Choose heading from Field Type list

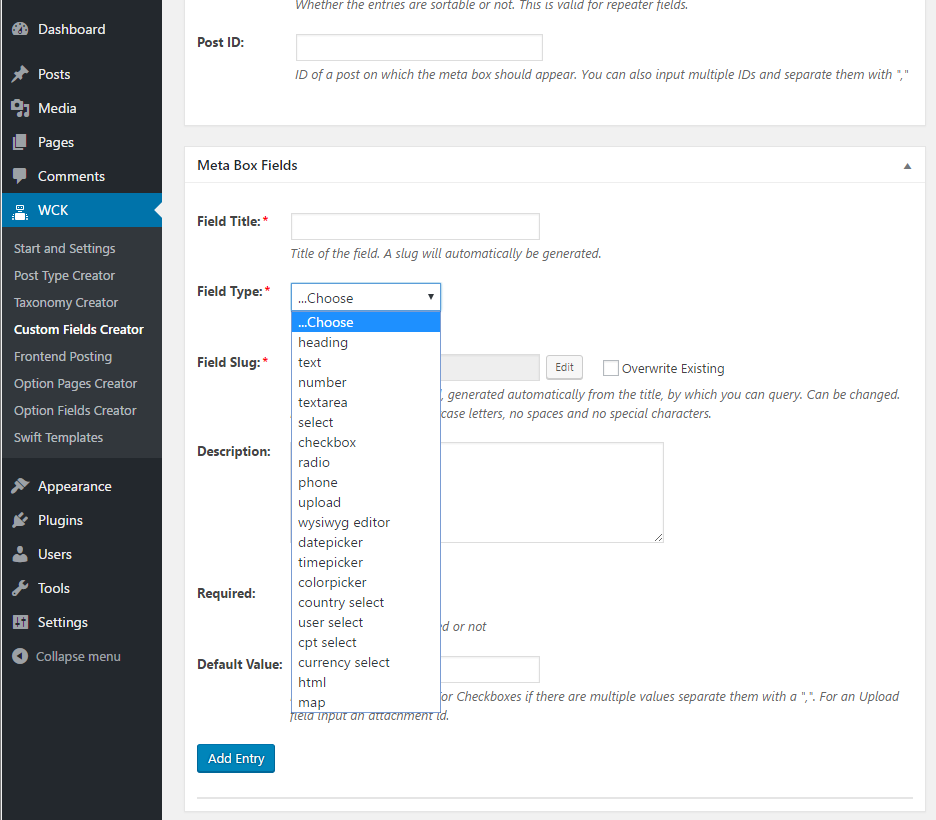[366, 343]
